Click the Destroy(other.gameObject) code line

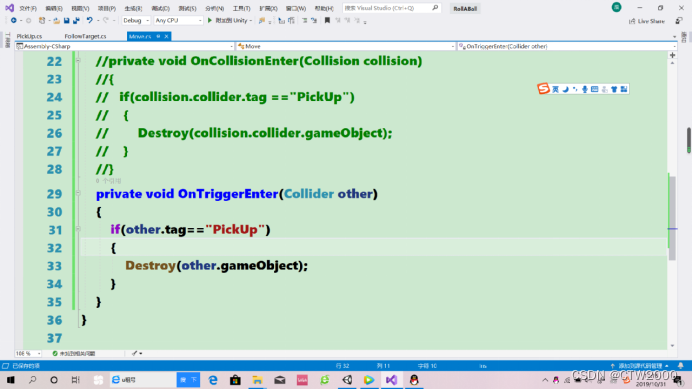(217, 265)
